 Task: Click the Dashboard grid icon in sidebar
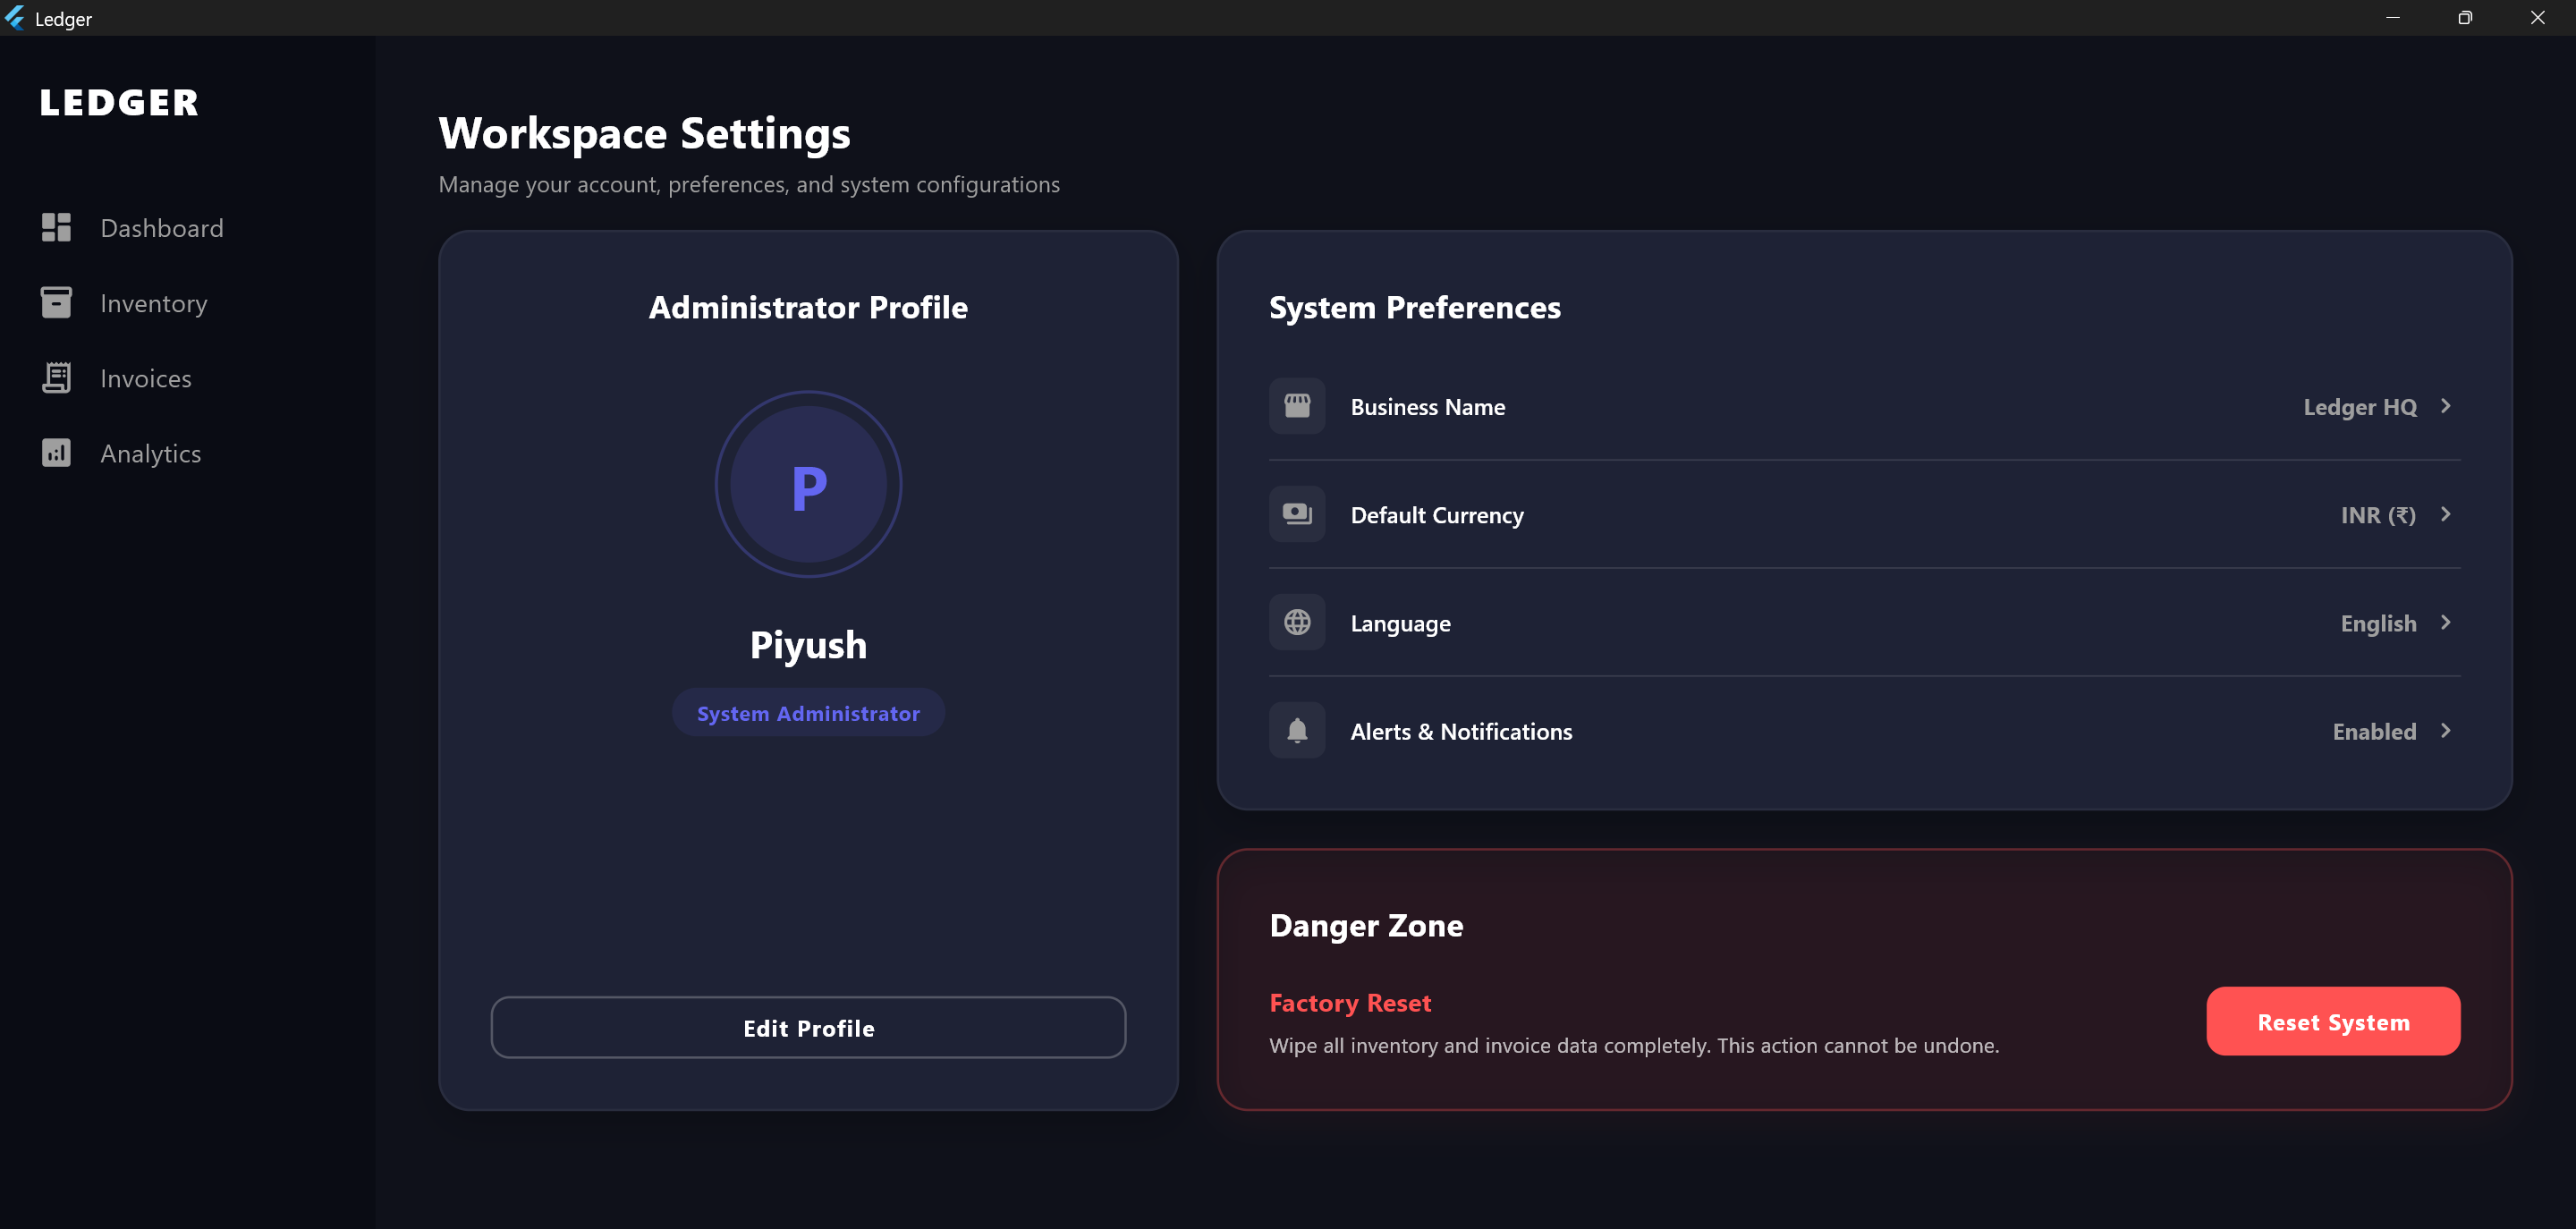pos(56,228)
